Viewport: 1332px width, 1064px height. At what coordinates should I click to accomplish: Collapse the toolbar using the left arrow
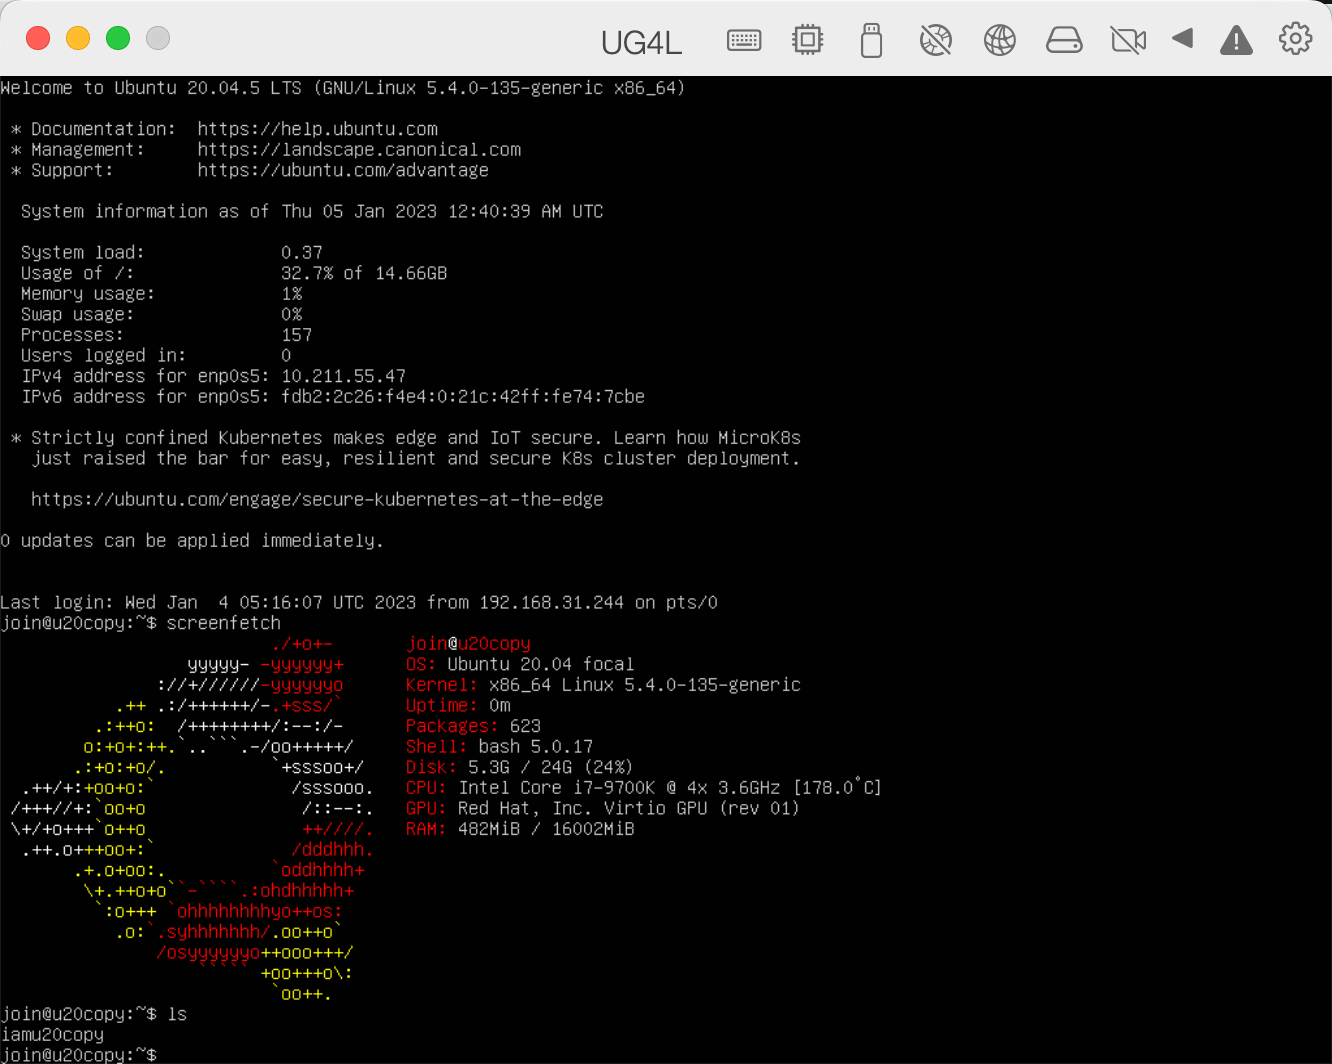pos(1183,39)
